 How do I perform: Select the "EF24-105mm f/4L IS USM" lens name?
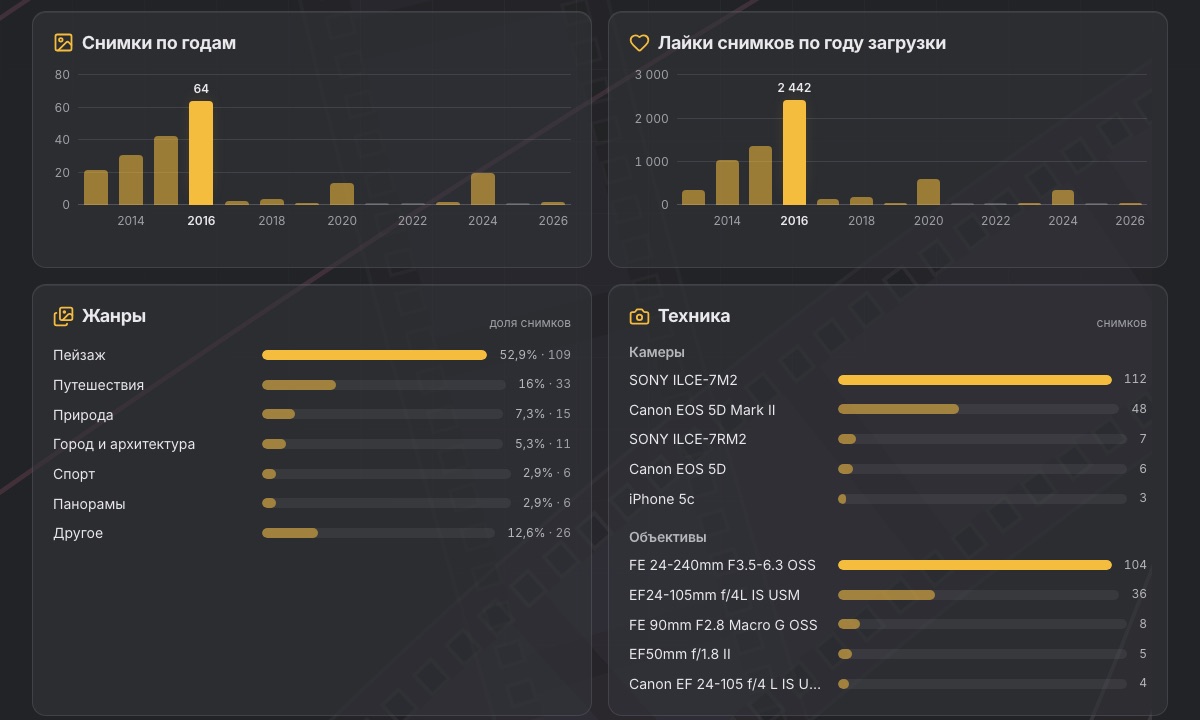[x=714, y=595]
